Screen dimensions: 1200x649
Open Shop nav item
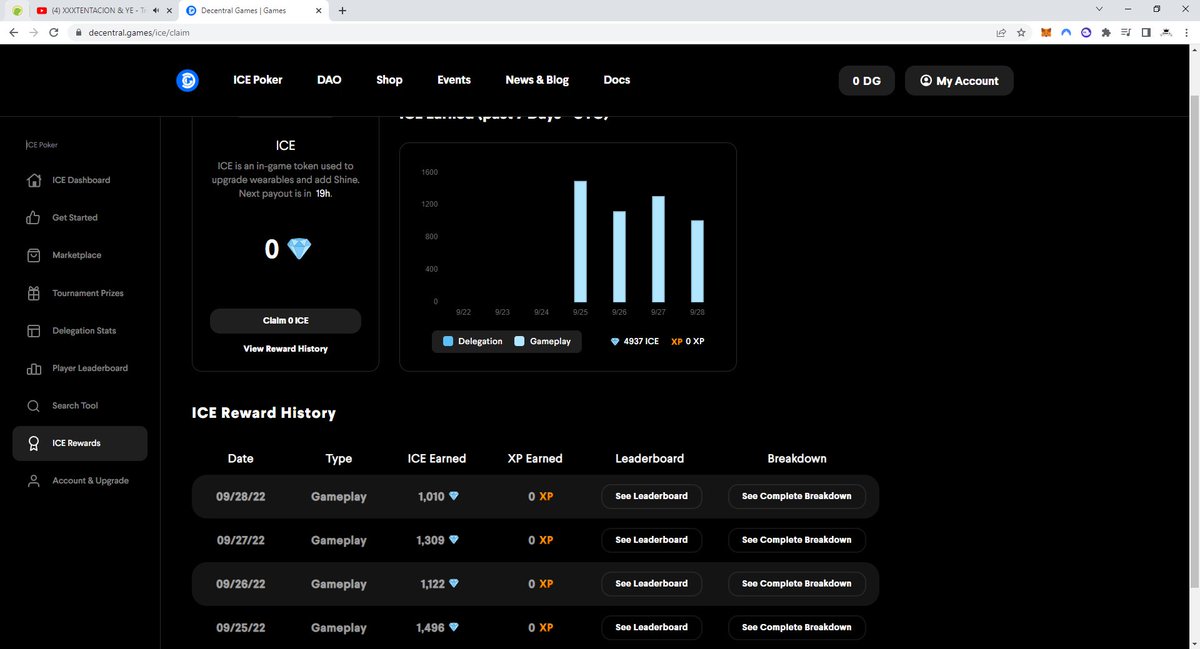click(x=389, y=80)
